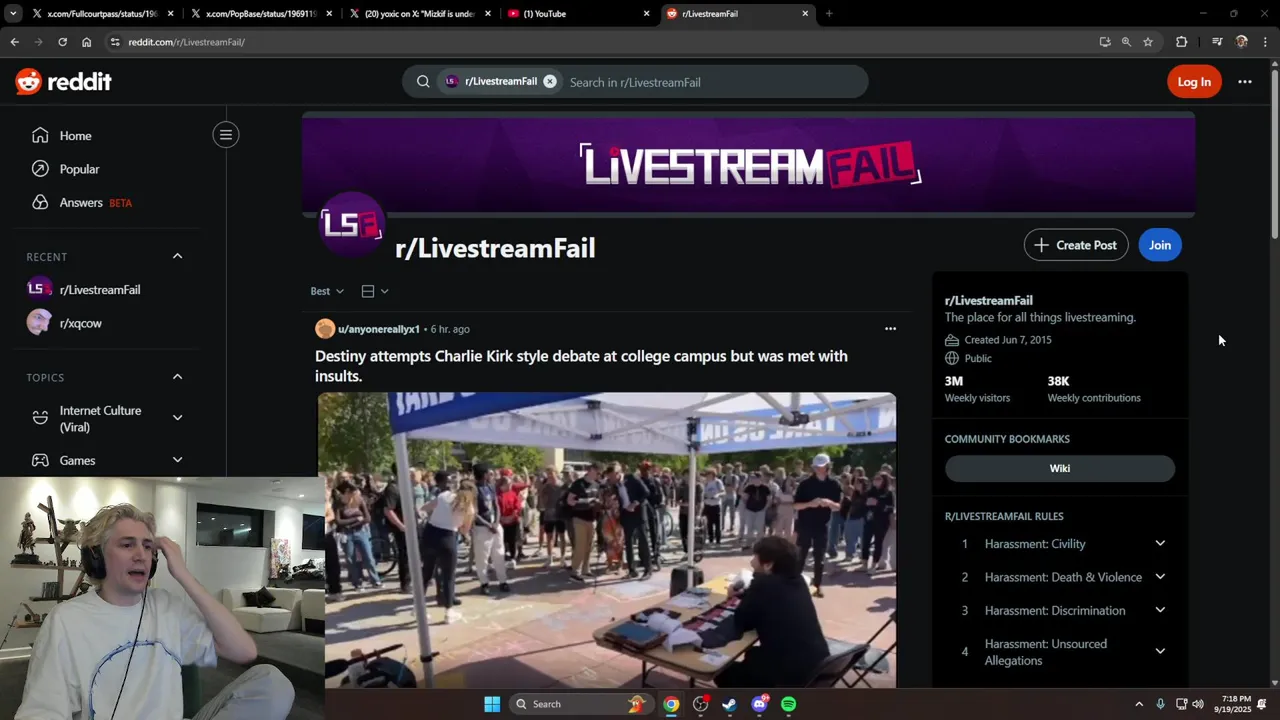Go back in browser history
The image size is (1280, 720).
pos(14,42)
